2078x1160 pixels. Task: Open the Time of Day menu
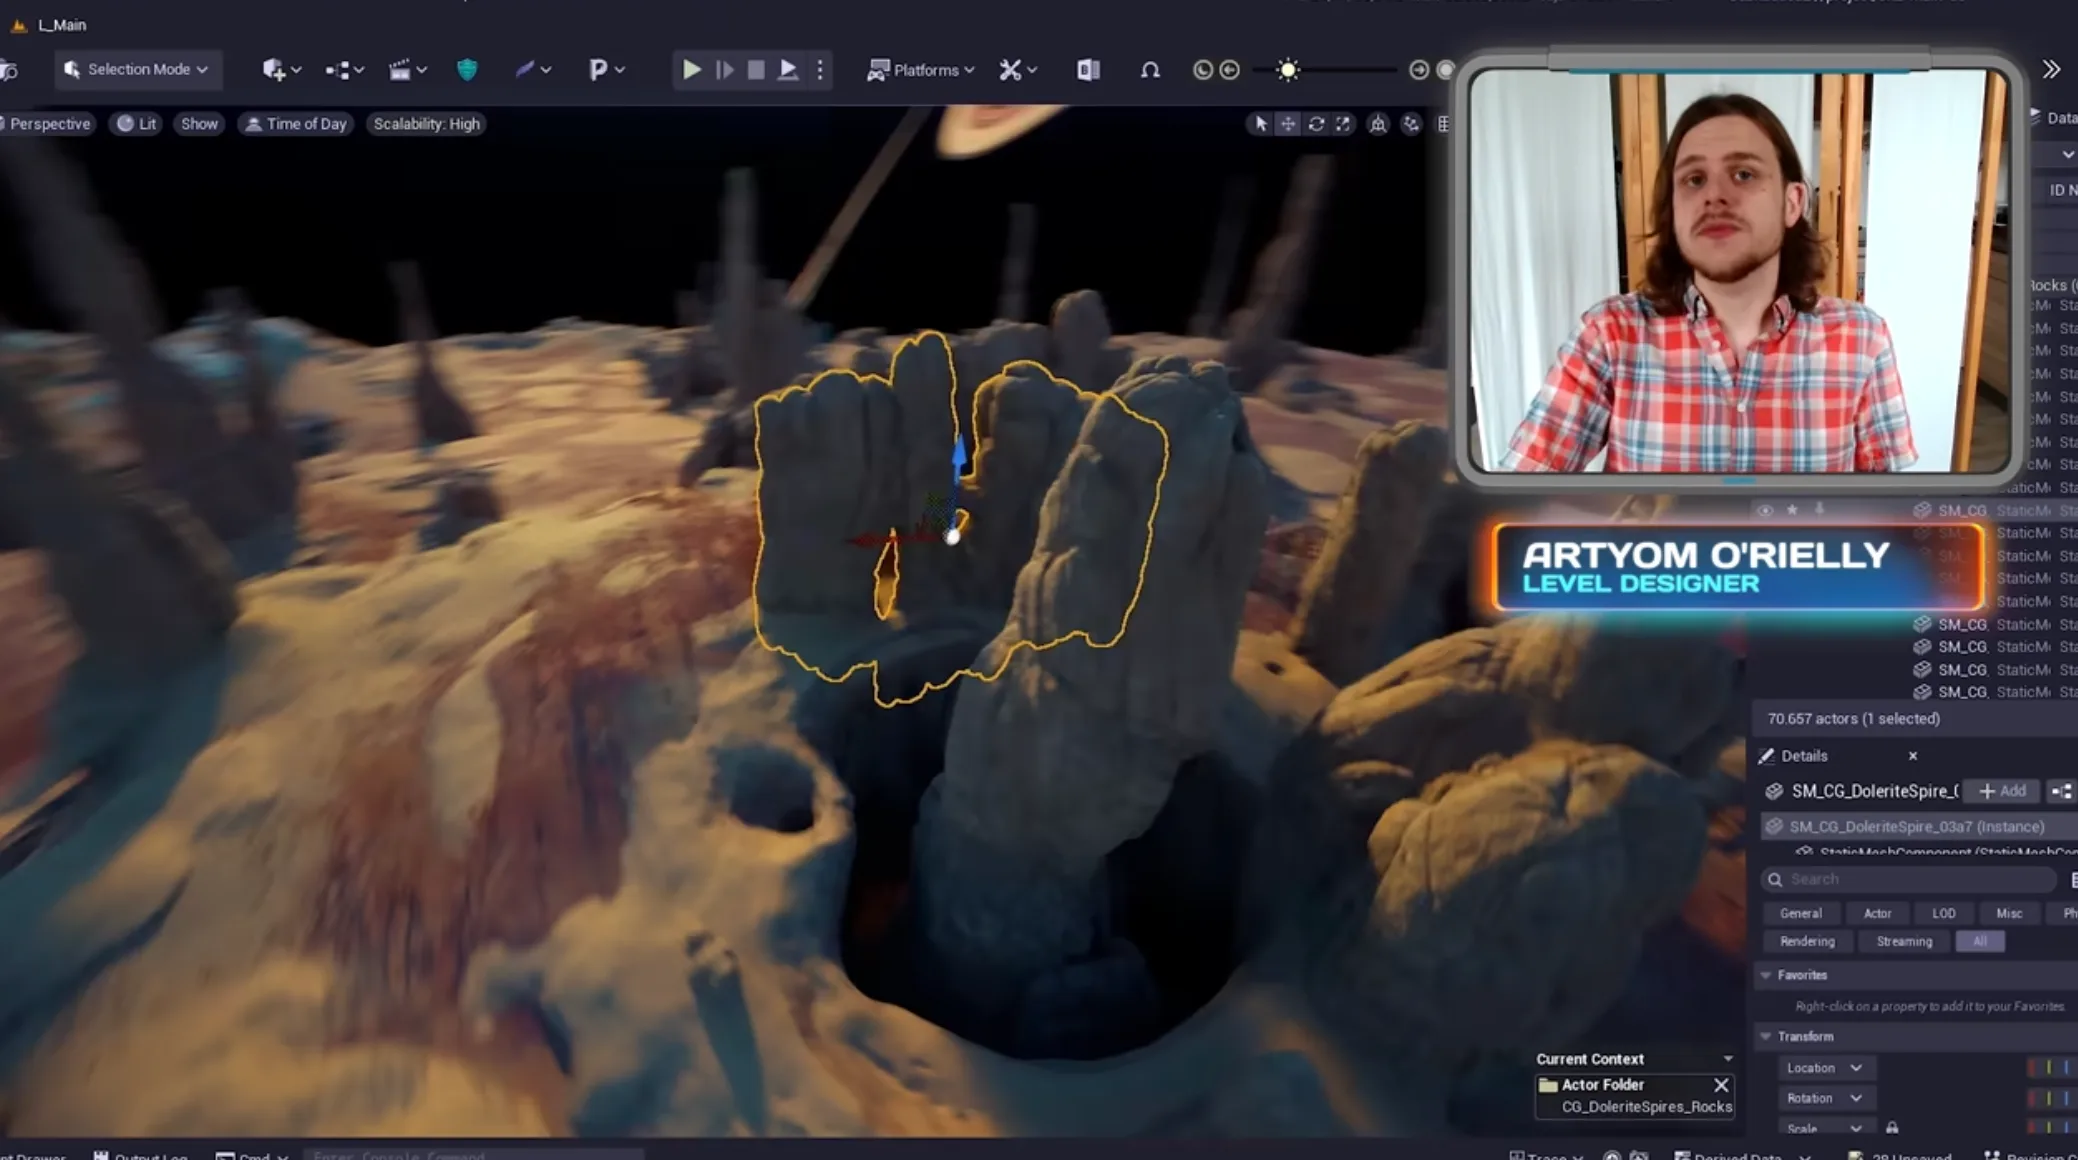point(296,123)
